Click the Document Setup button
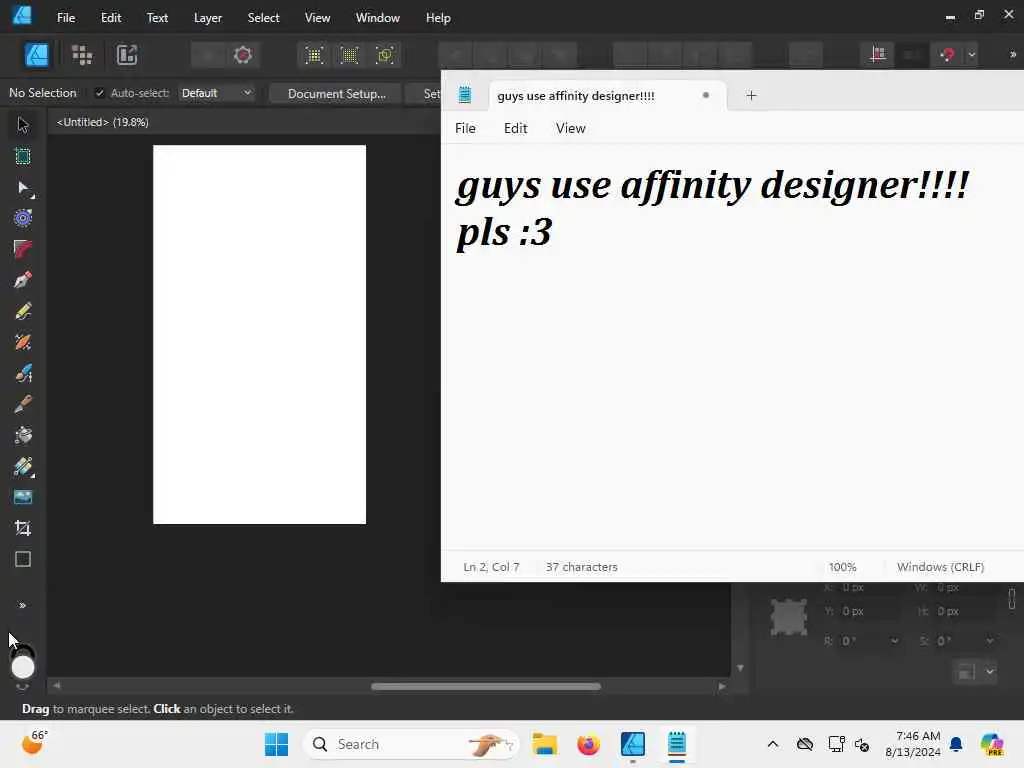This screenshot has height=768, width=1024. tap(336, 93)
